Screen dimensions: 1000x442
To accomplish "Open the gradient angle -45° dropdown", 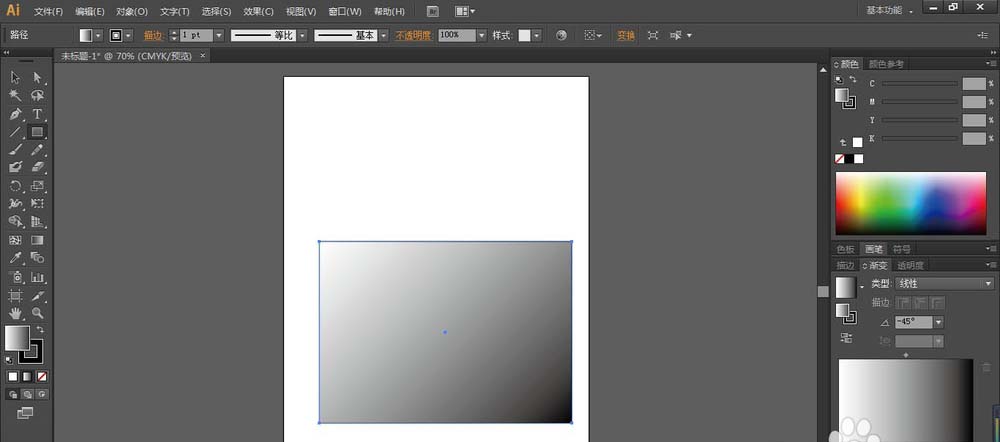I will (938, 322).
